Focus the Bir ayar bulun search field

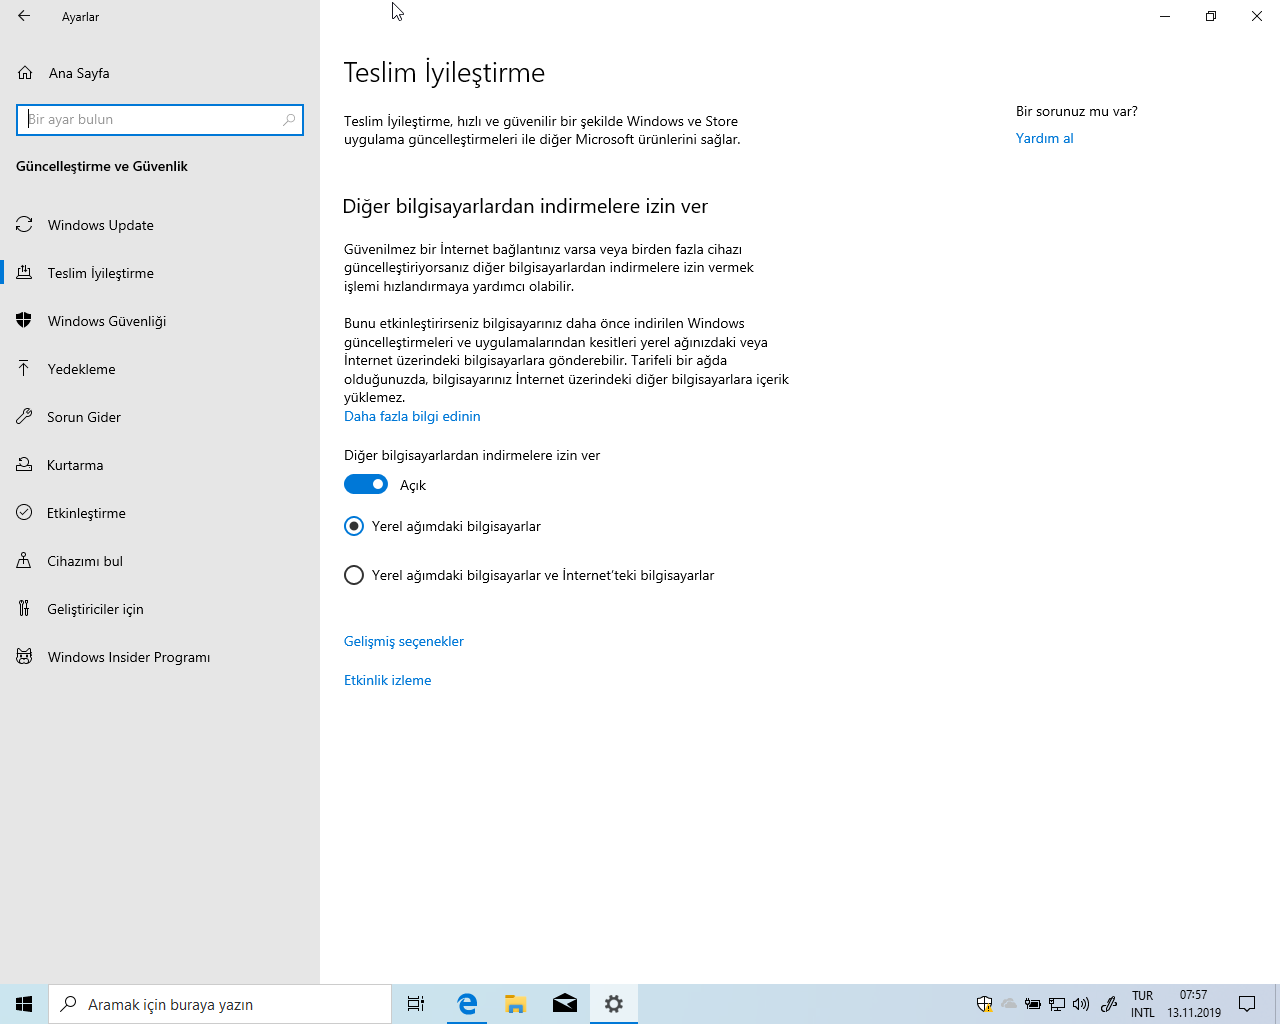pyautogui.click(x=160, y=119)
